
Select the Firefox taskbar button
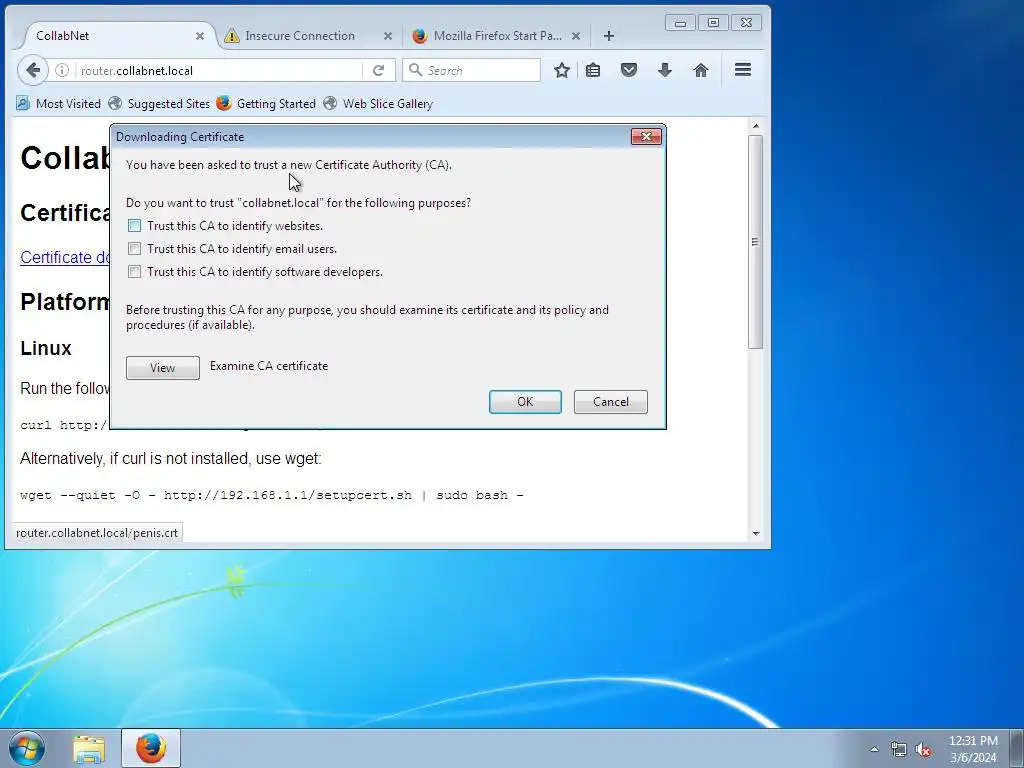[x=151, y=748]
